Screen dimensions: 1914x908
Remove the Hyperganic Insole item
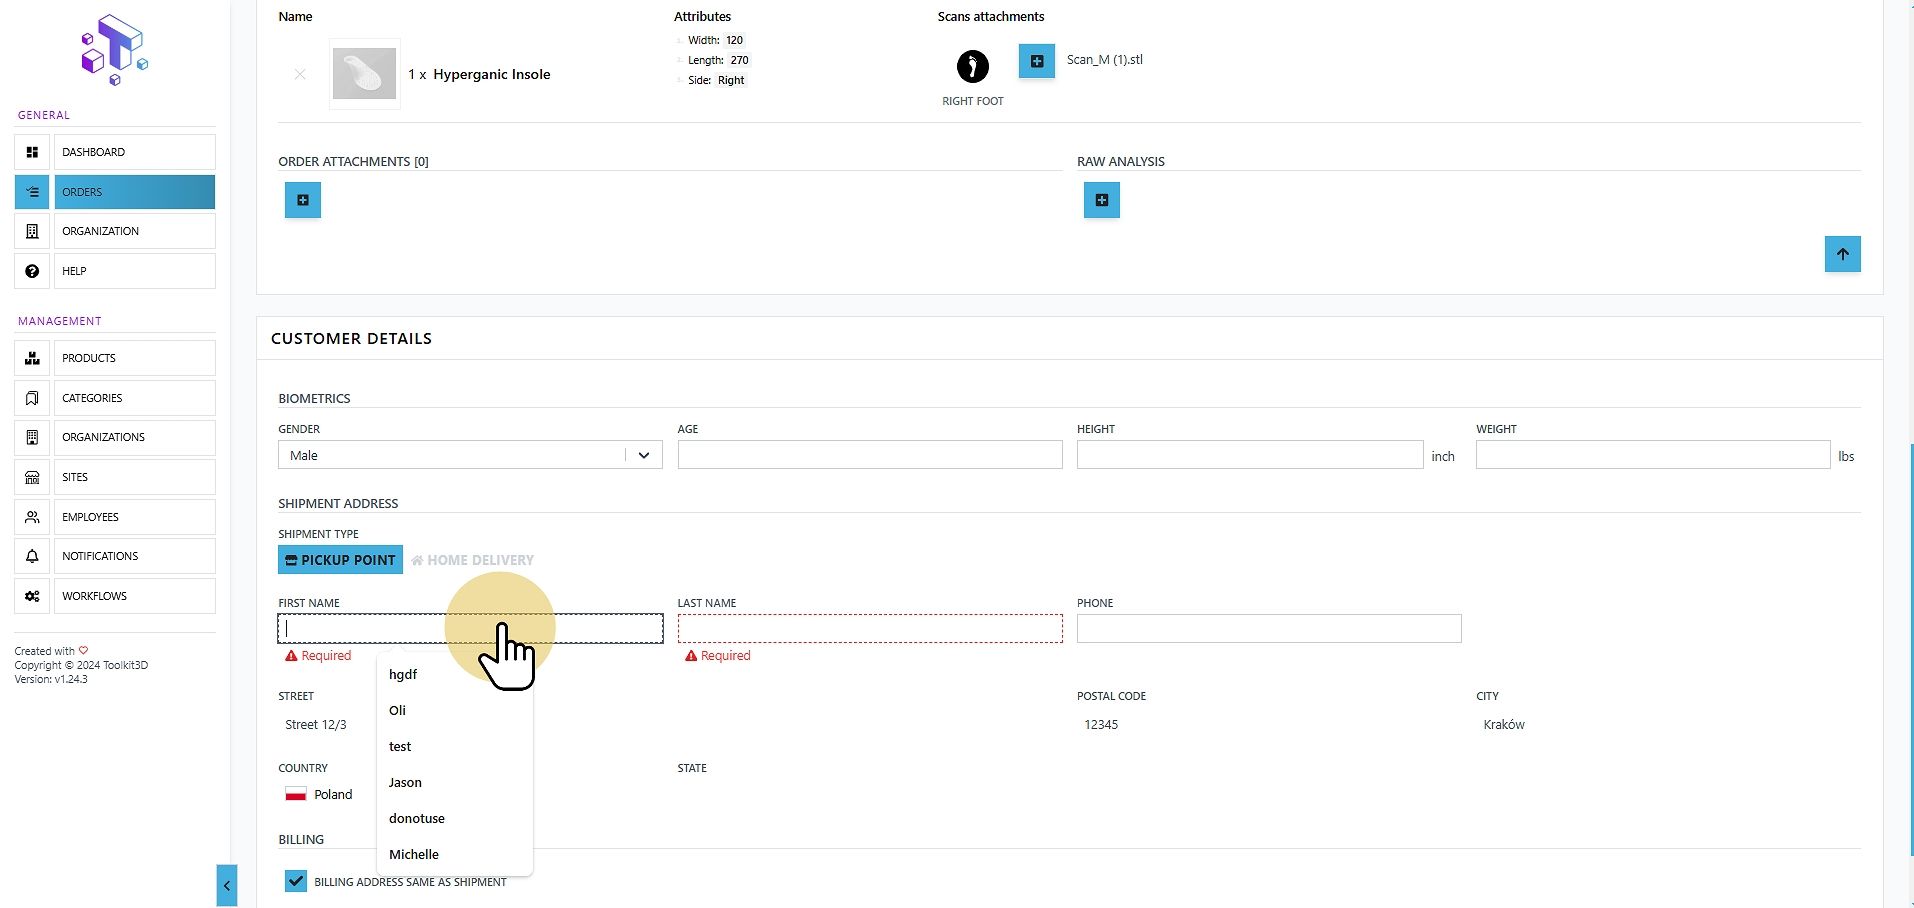pyautogui.click(x=300, y=74)
